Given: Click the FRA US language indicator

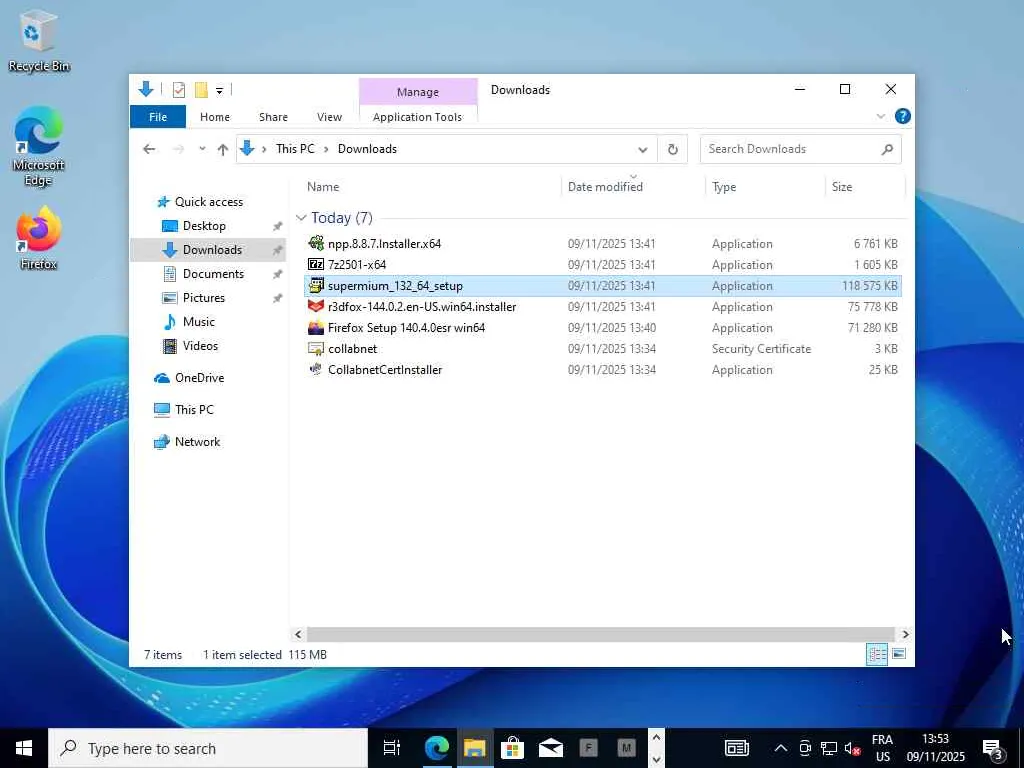Looking at the screenshot, I should (x=882, y=748).
